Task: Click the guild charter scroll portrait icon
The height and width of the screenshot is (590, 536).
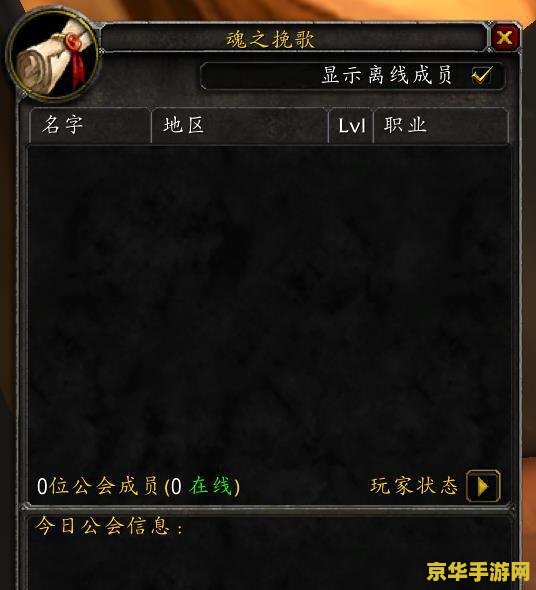Action: point(53,55)
